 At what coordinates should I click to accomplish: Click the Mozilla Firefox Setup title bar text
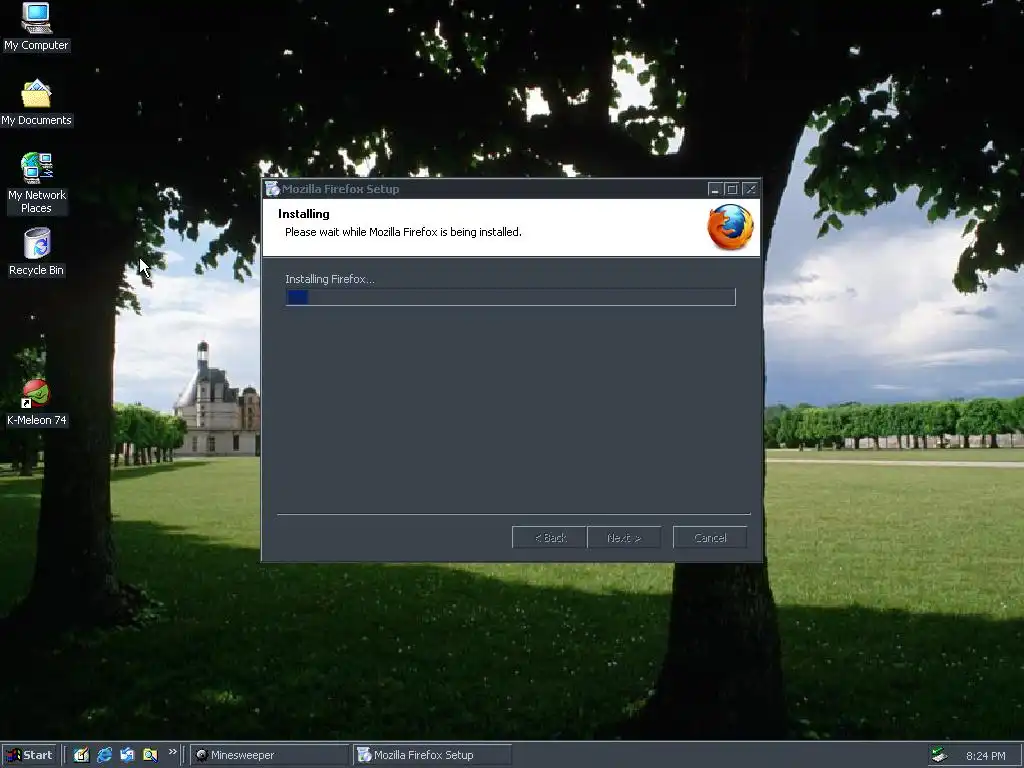point(340,189)
